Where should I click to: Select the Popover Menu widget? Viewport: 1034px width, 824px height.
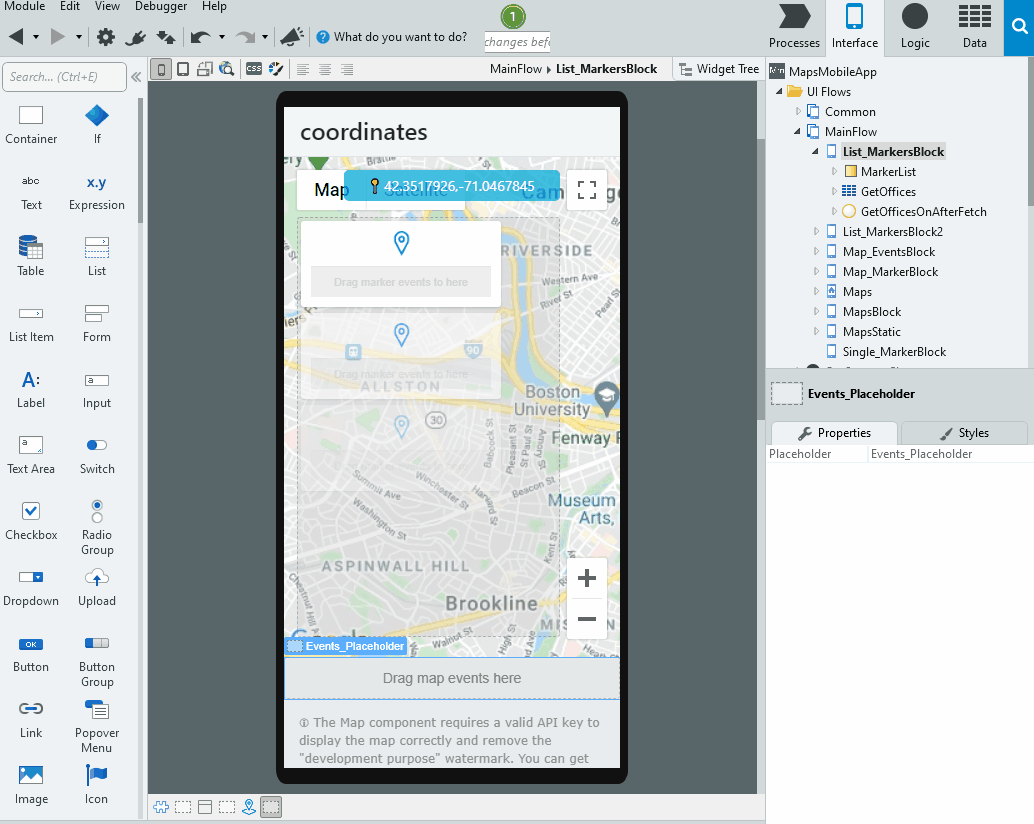click(x=97, y=727)
